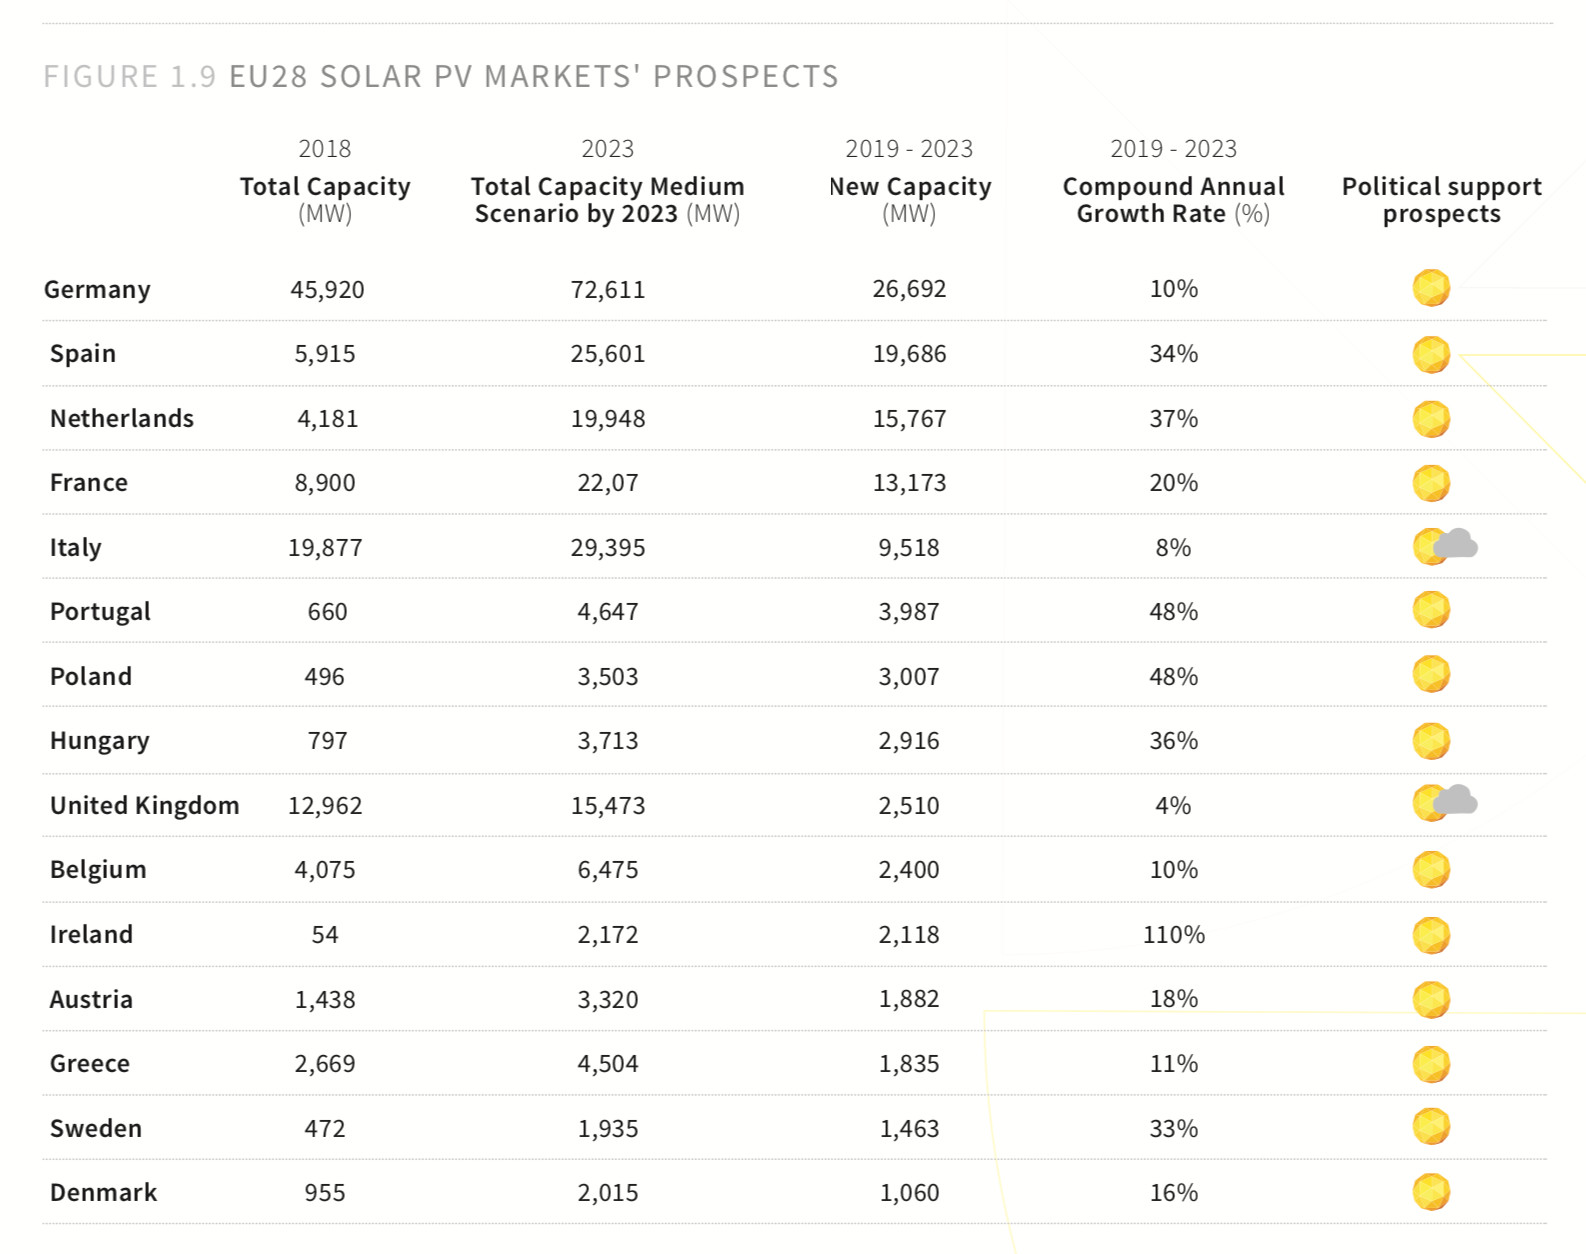Click Ireland's 110% growth rate value
Viewport: 1586px width, 1254px height.
coord(1173,935)
